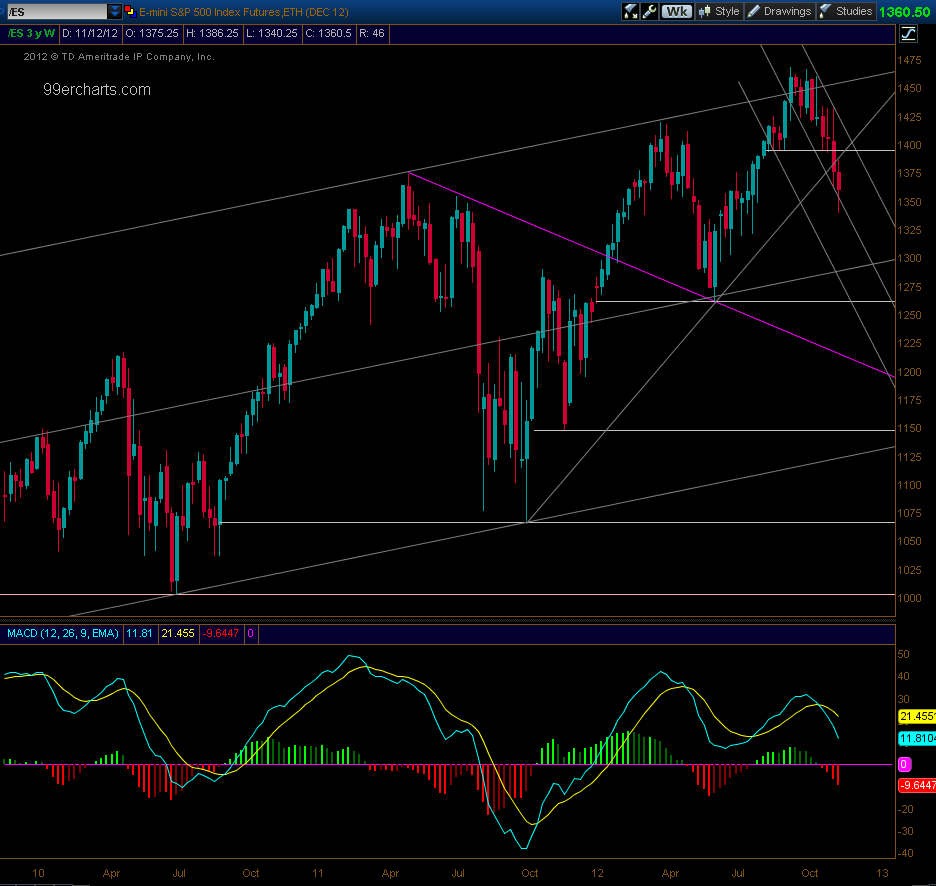Click the '11' year label on time axis
The width and height of the screenshot is (936, 886).
(x=318, y=873)
